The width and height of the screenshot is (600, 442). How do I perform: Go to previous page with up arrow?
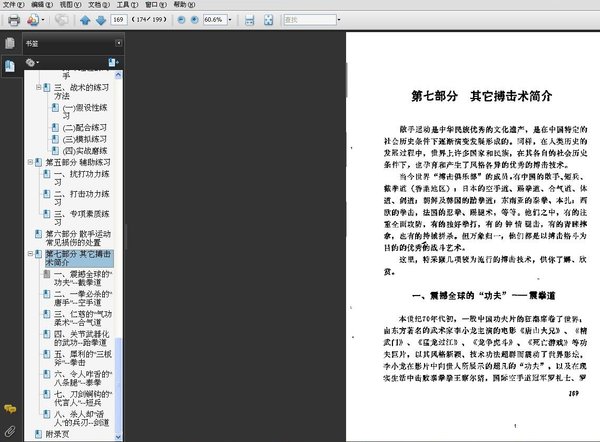tap(85, 20)
